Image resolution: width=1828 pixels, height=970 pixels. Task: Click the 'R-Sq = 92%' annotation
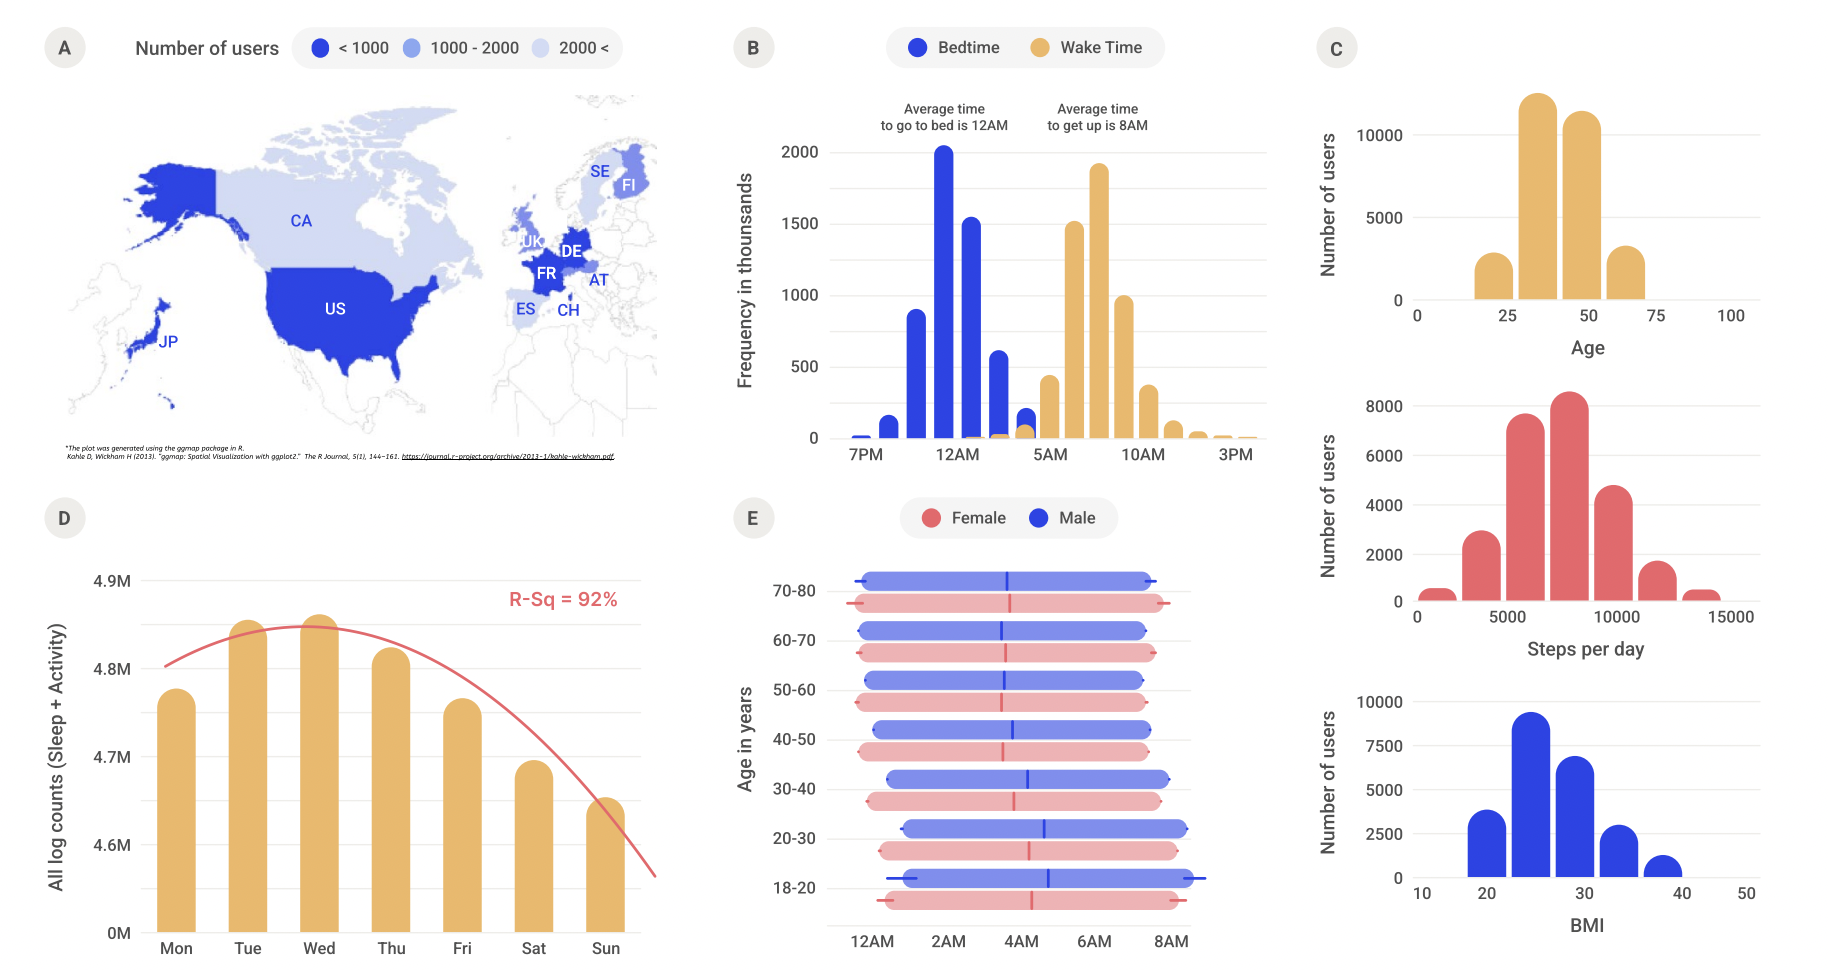coord(563,599)
